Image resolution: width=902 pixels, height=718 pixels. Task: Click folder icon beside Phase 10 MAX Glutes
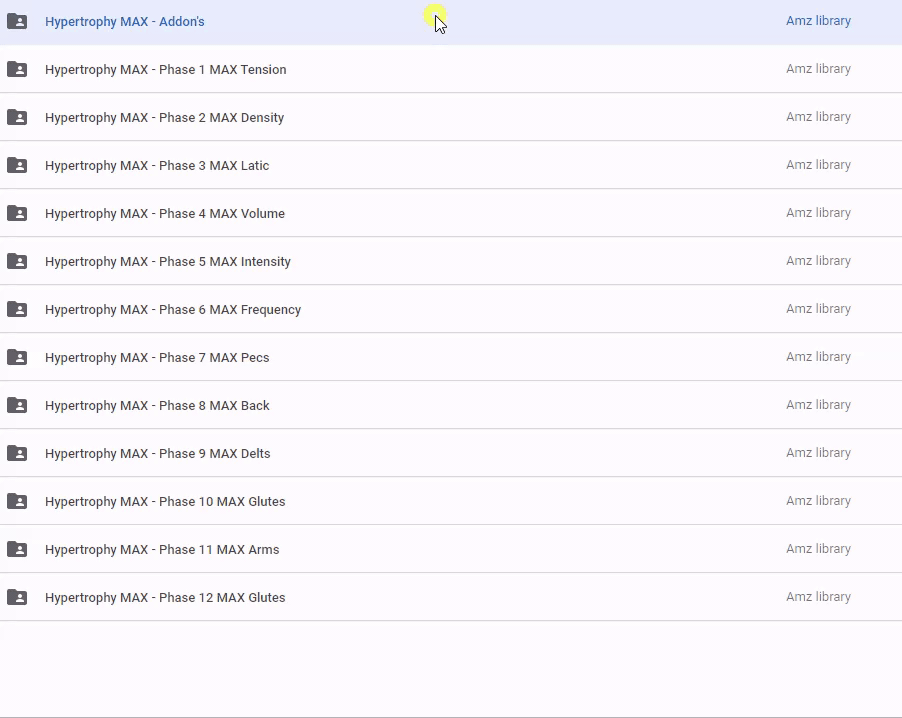(17, 501)
